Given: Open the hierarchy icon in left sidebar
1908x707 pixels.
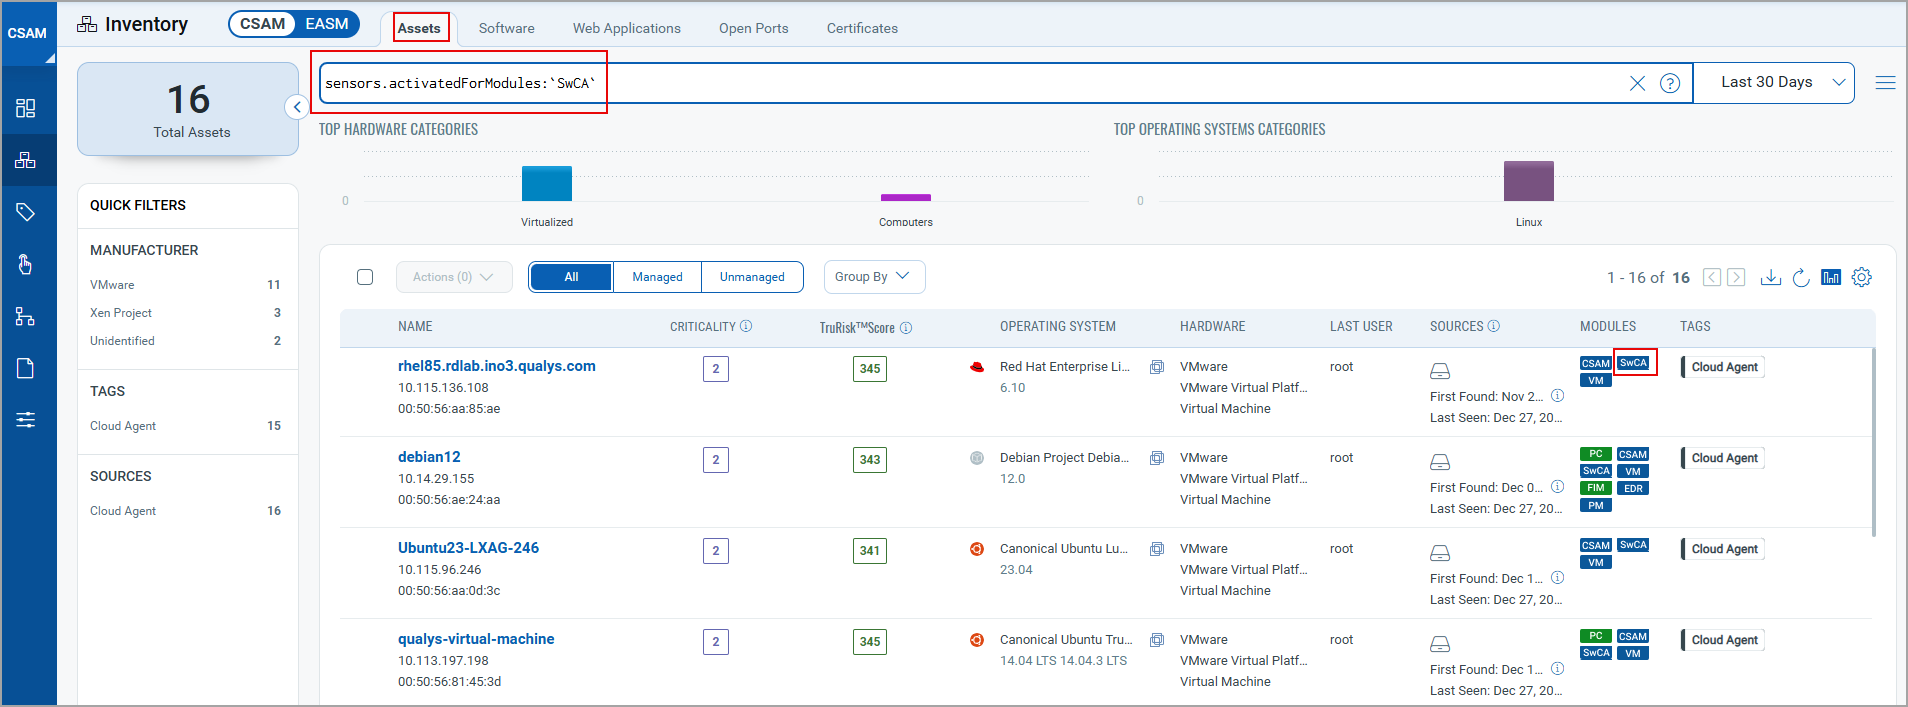Looking at the screenshot, I should (x=26, y=317).
